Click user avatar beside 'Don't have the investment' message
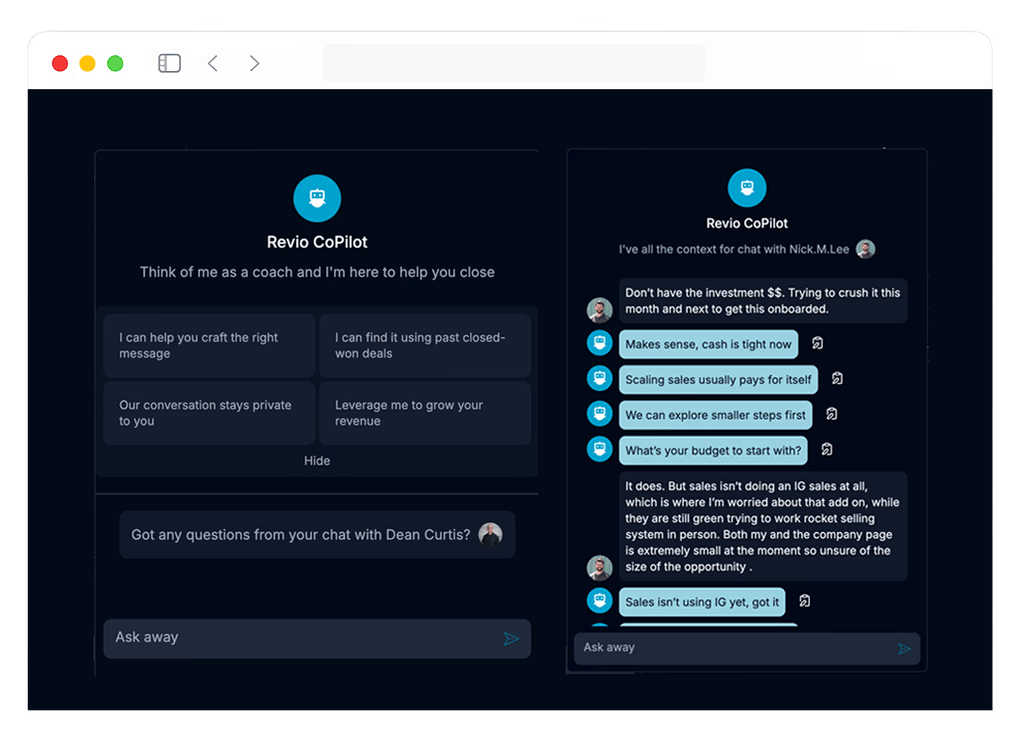The height and width of the screenshot is (744, 1024). click(599, 310)
